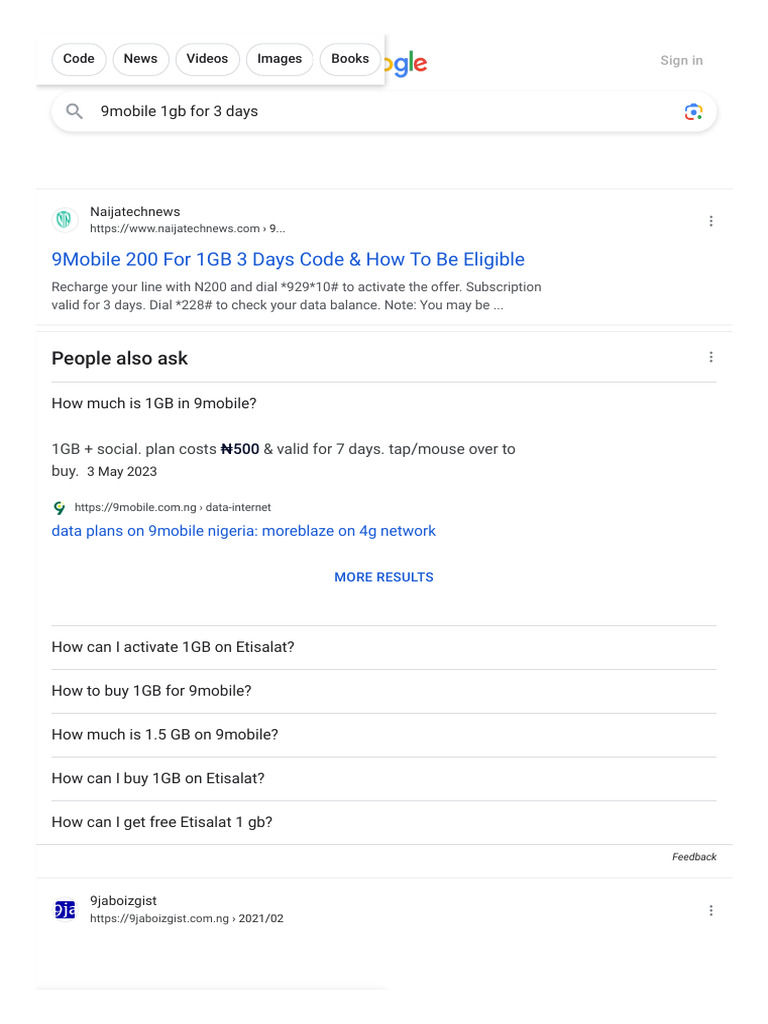Click the MORE RESULTS link
768x1024 pixels.
[x=384, y=577]
